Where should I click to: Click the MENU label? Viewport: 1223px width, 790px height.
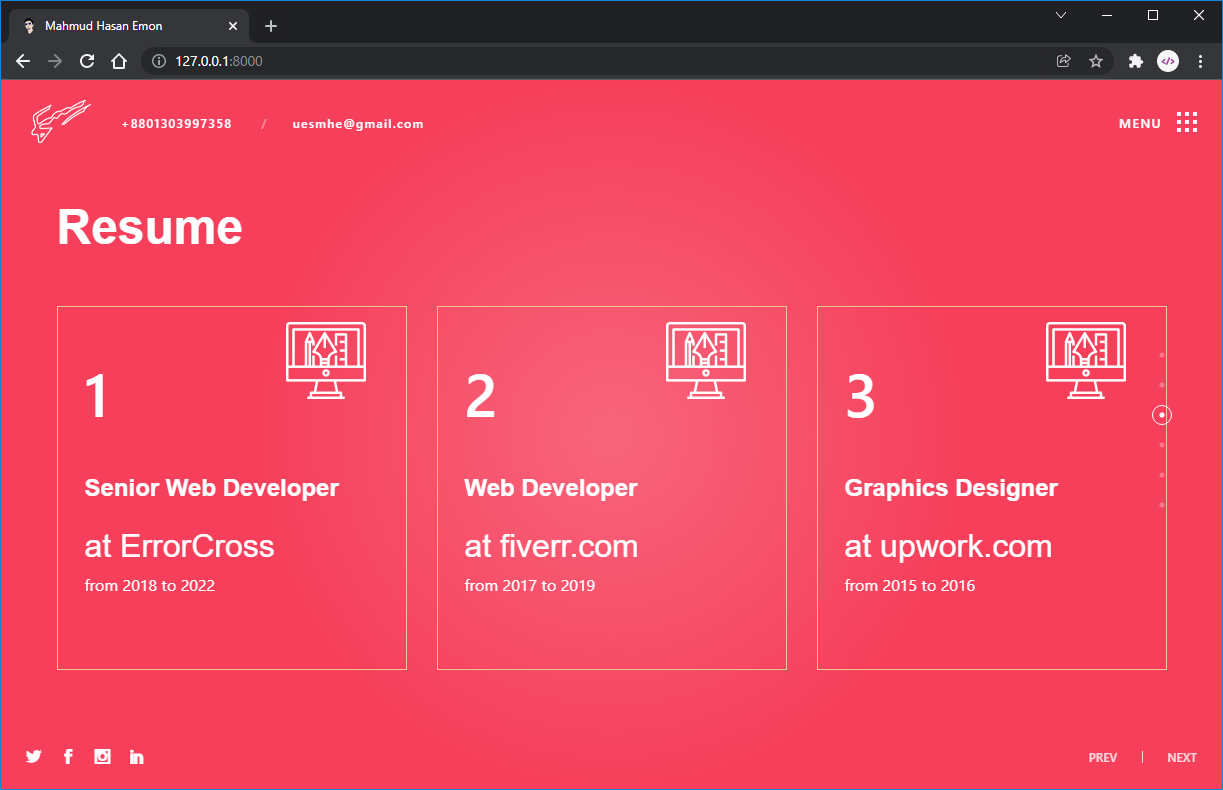(x=1140, y=124)
